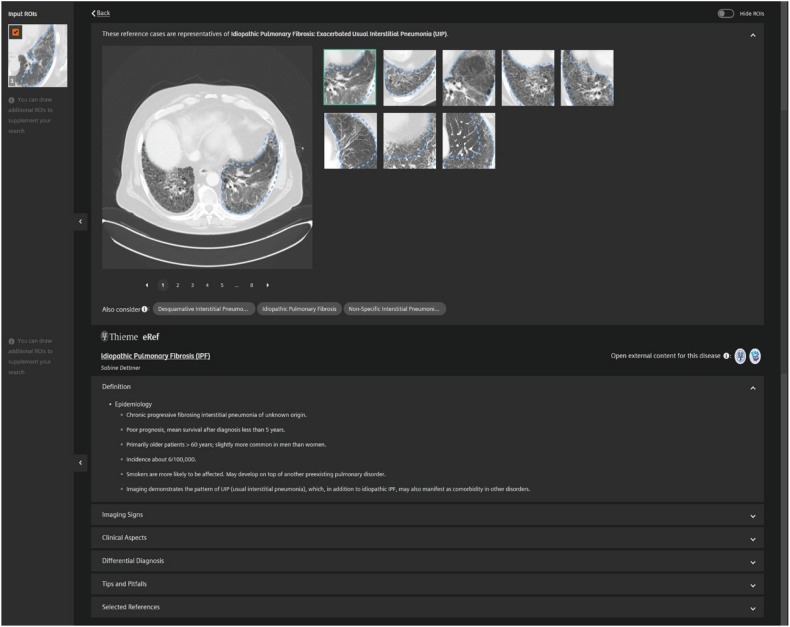Collapse the Definition section

click(x=752, y=387)
